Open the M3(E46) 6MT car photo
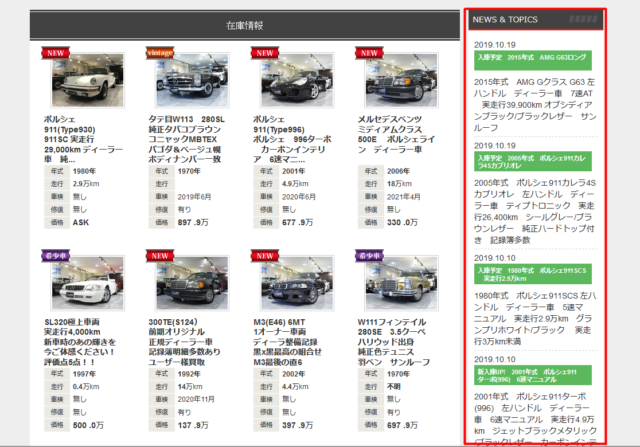640x447 pixels. [x=297, y=283]
